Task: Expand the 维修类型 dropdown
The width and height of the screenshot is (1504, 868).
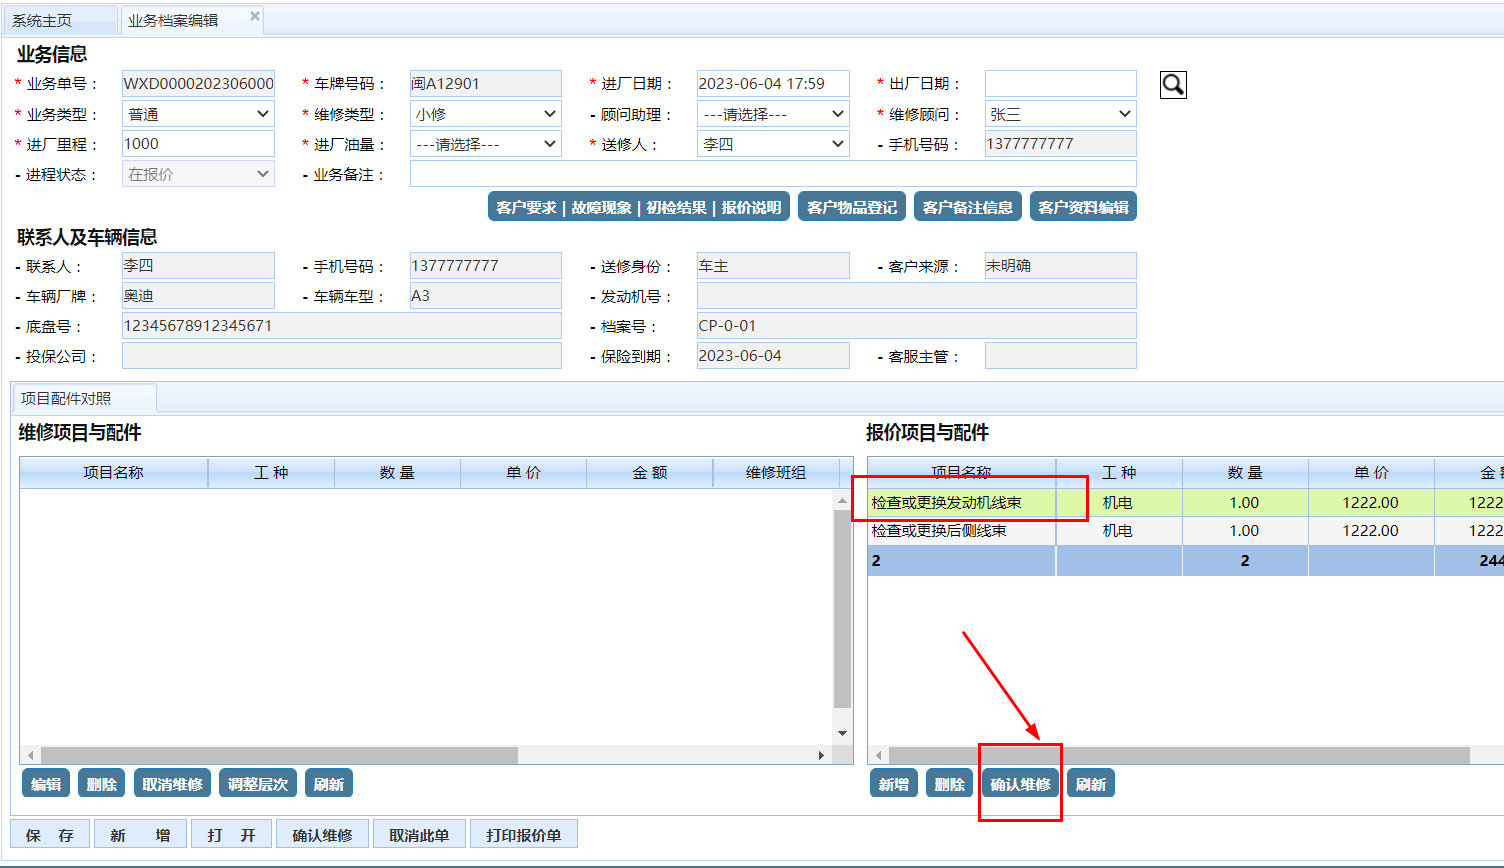Action: coord(486,114)
